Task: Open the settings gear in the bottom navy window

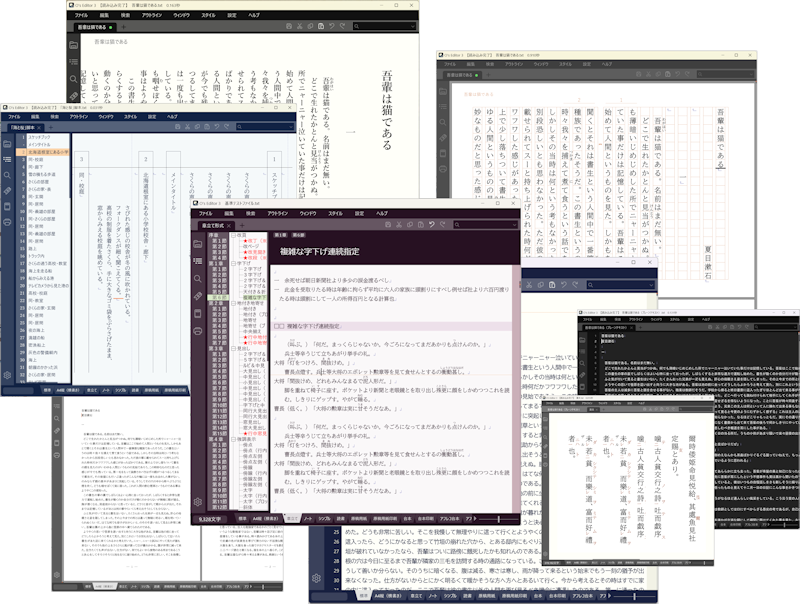Action: click(316, 578)
